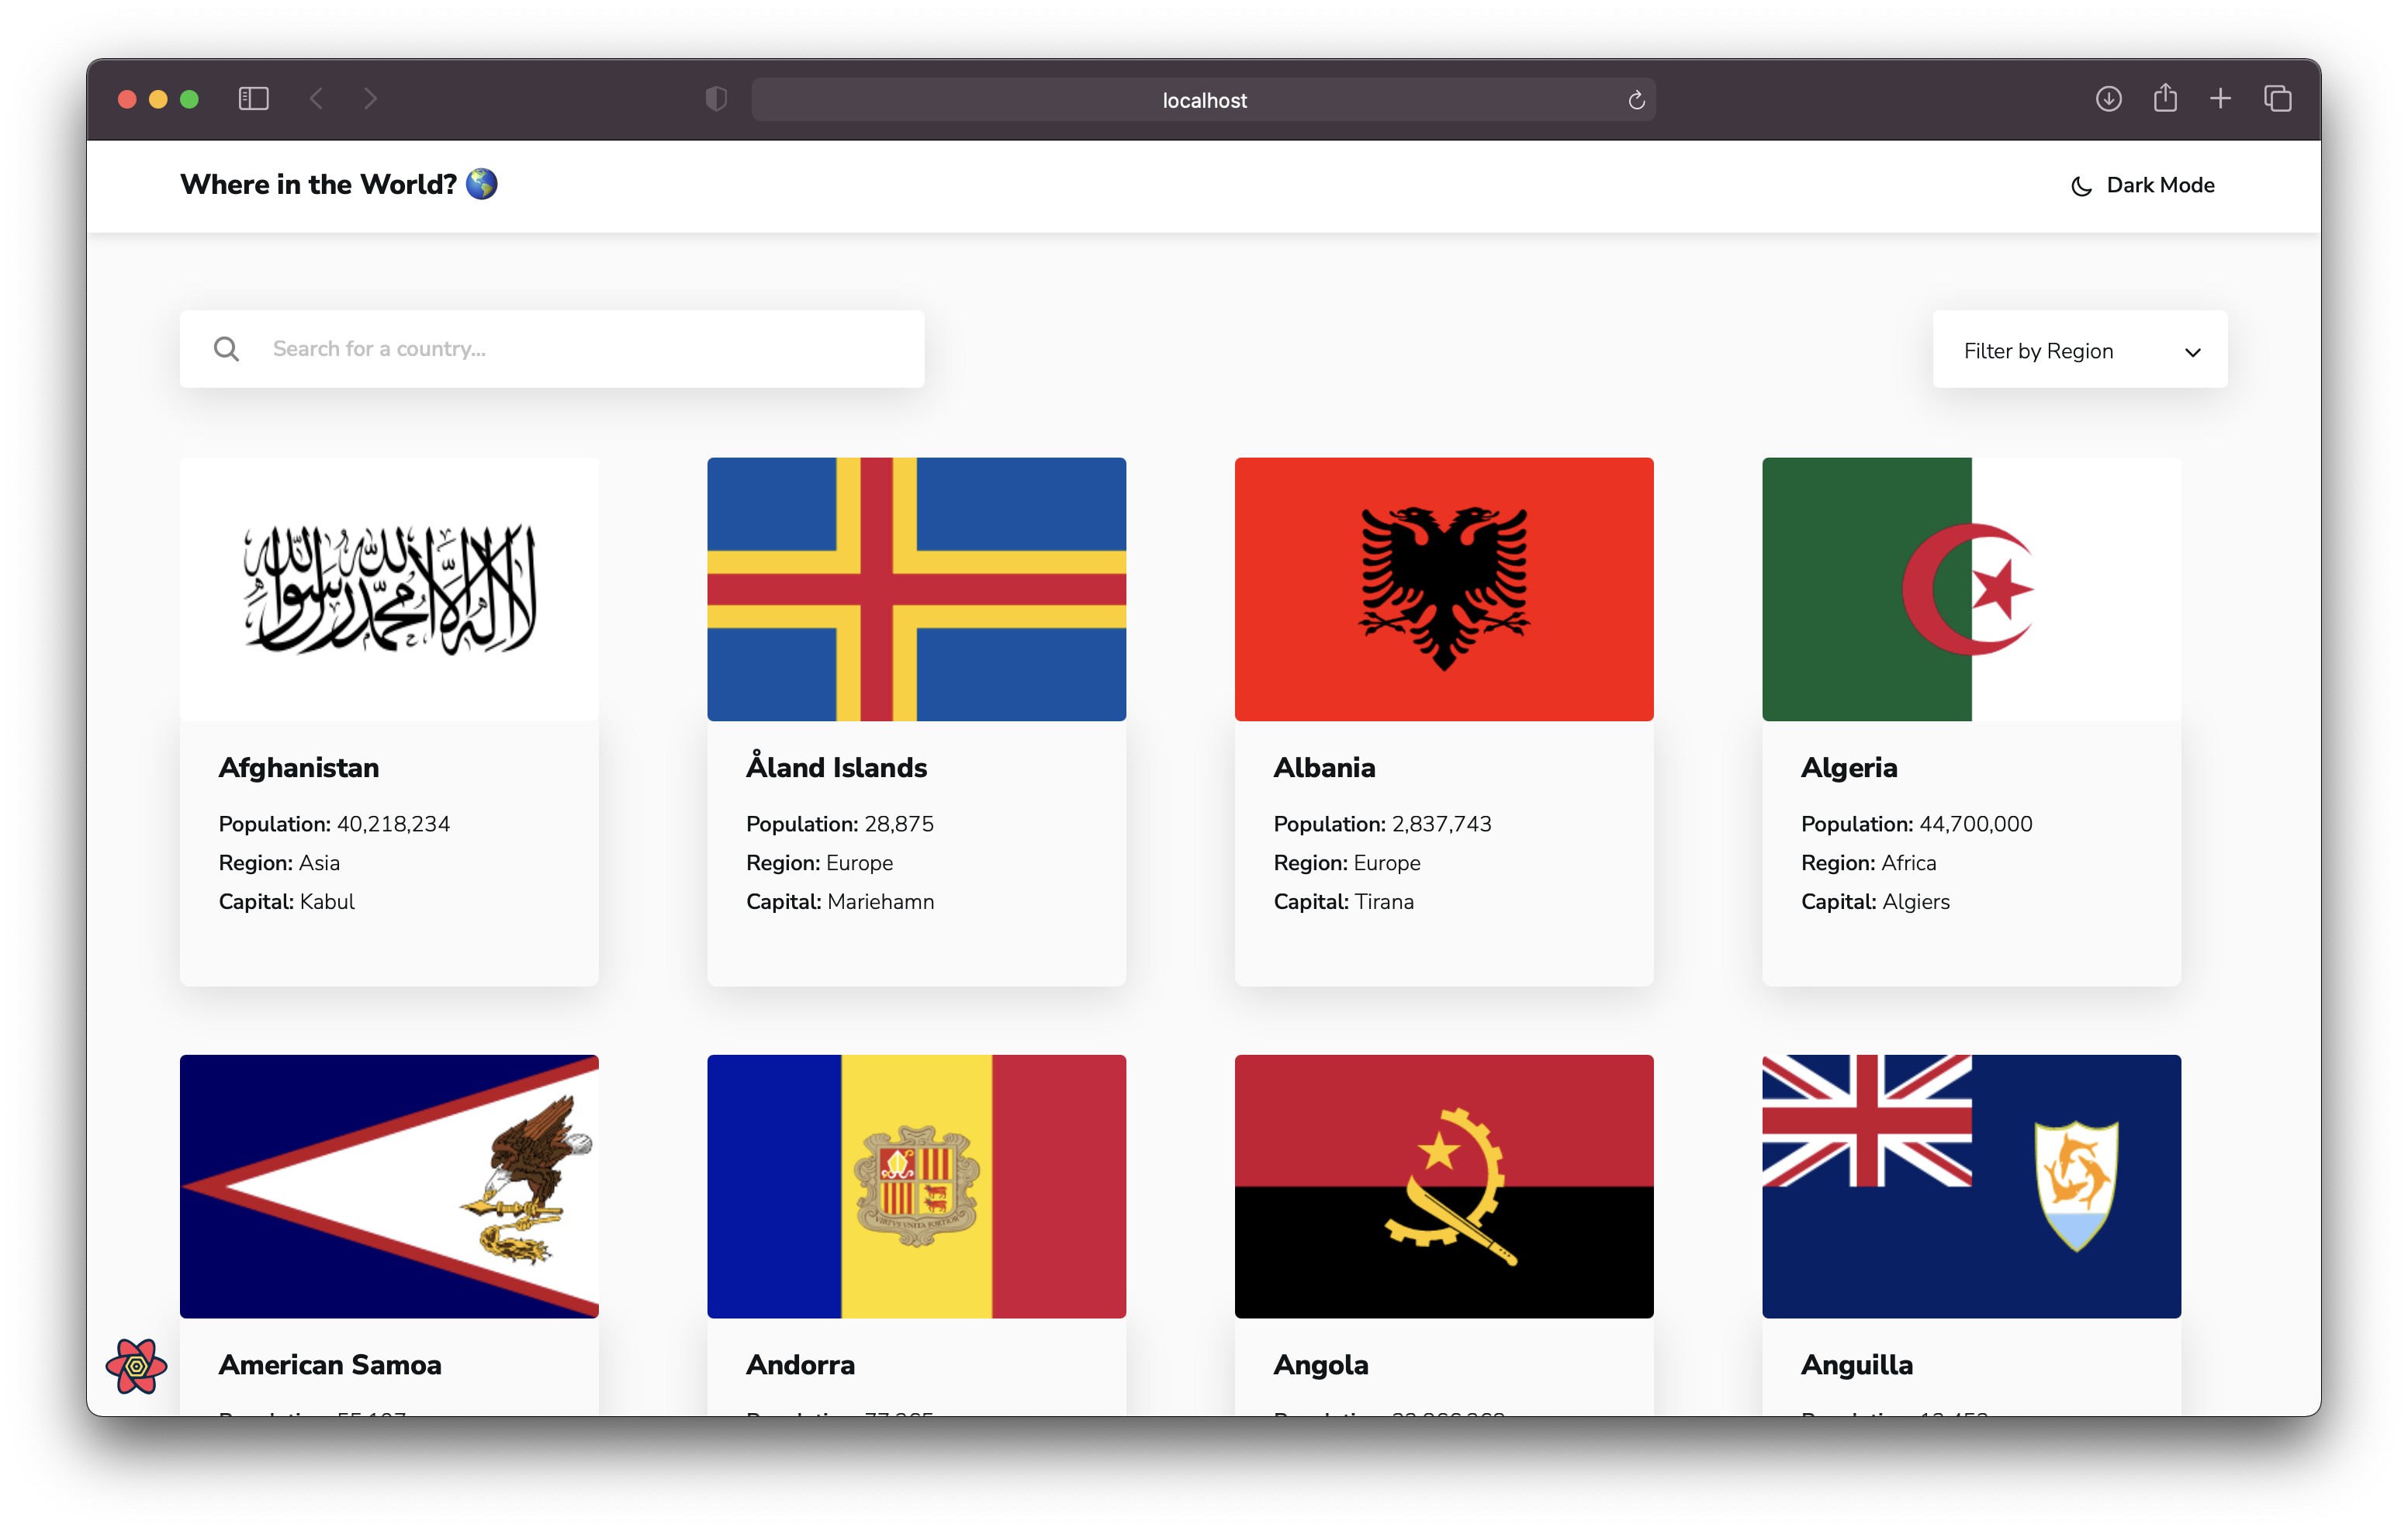Click the shield icon in the address bar
The height and width of the screenshot is (1531, 2408).
coord(716,99)
